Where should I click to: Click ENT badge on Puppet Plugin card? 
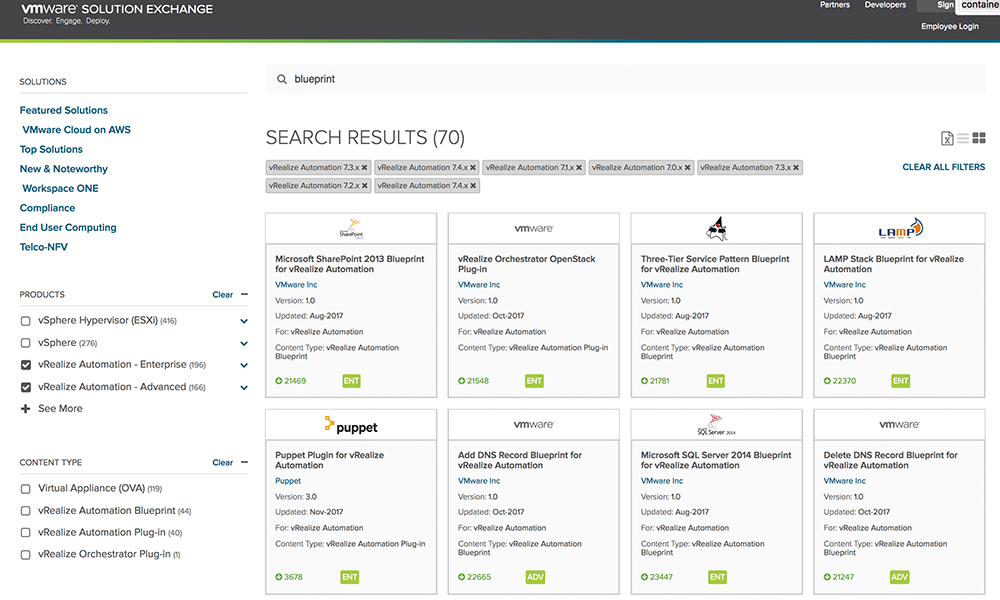(349, 577)
